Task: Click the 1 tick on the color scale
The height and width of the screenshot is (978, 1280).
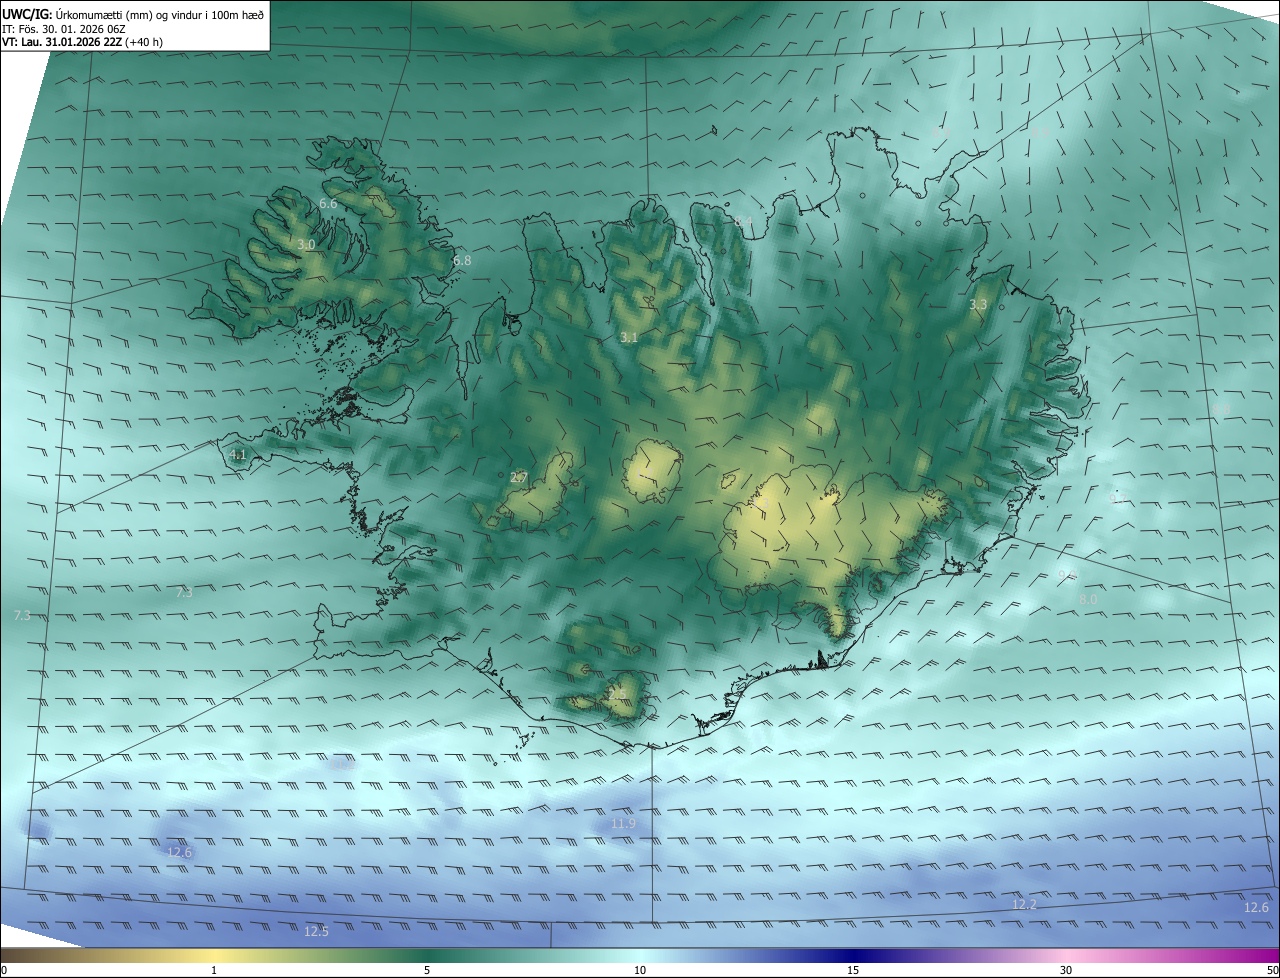Action: [x=214, y=970]
